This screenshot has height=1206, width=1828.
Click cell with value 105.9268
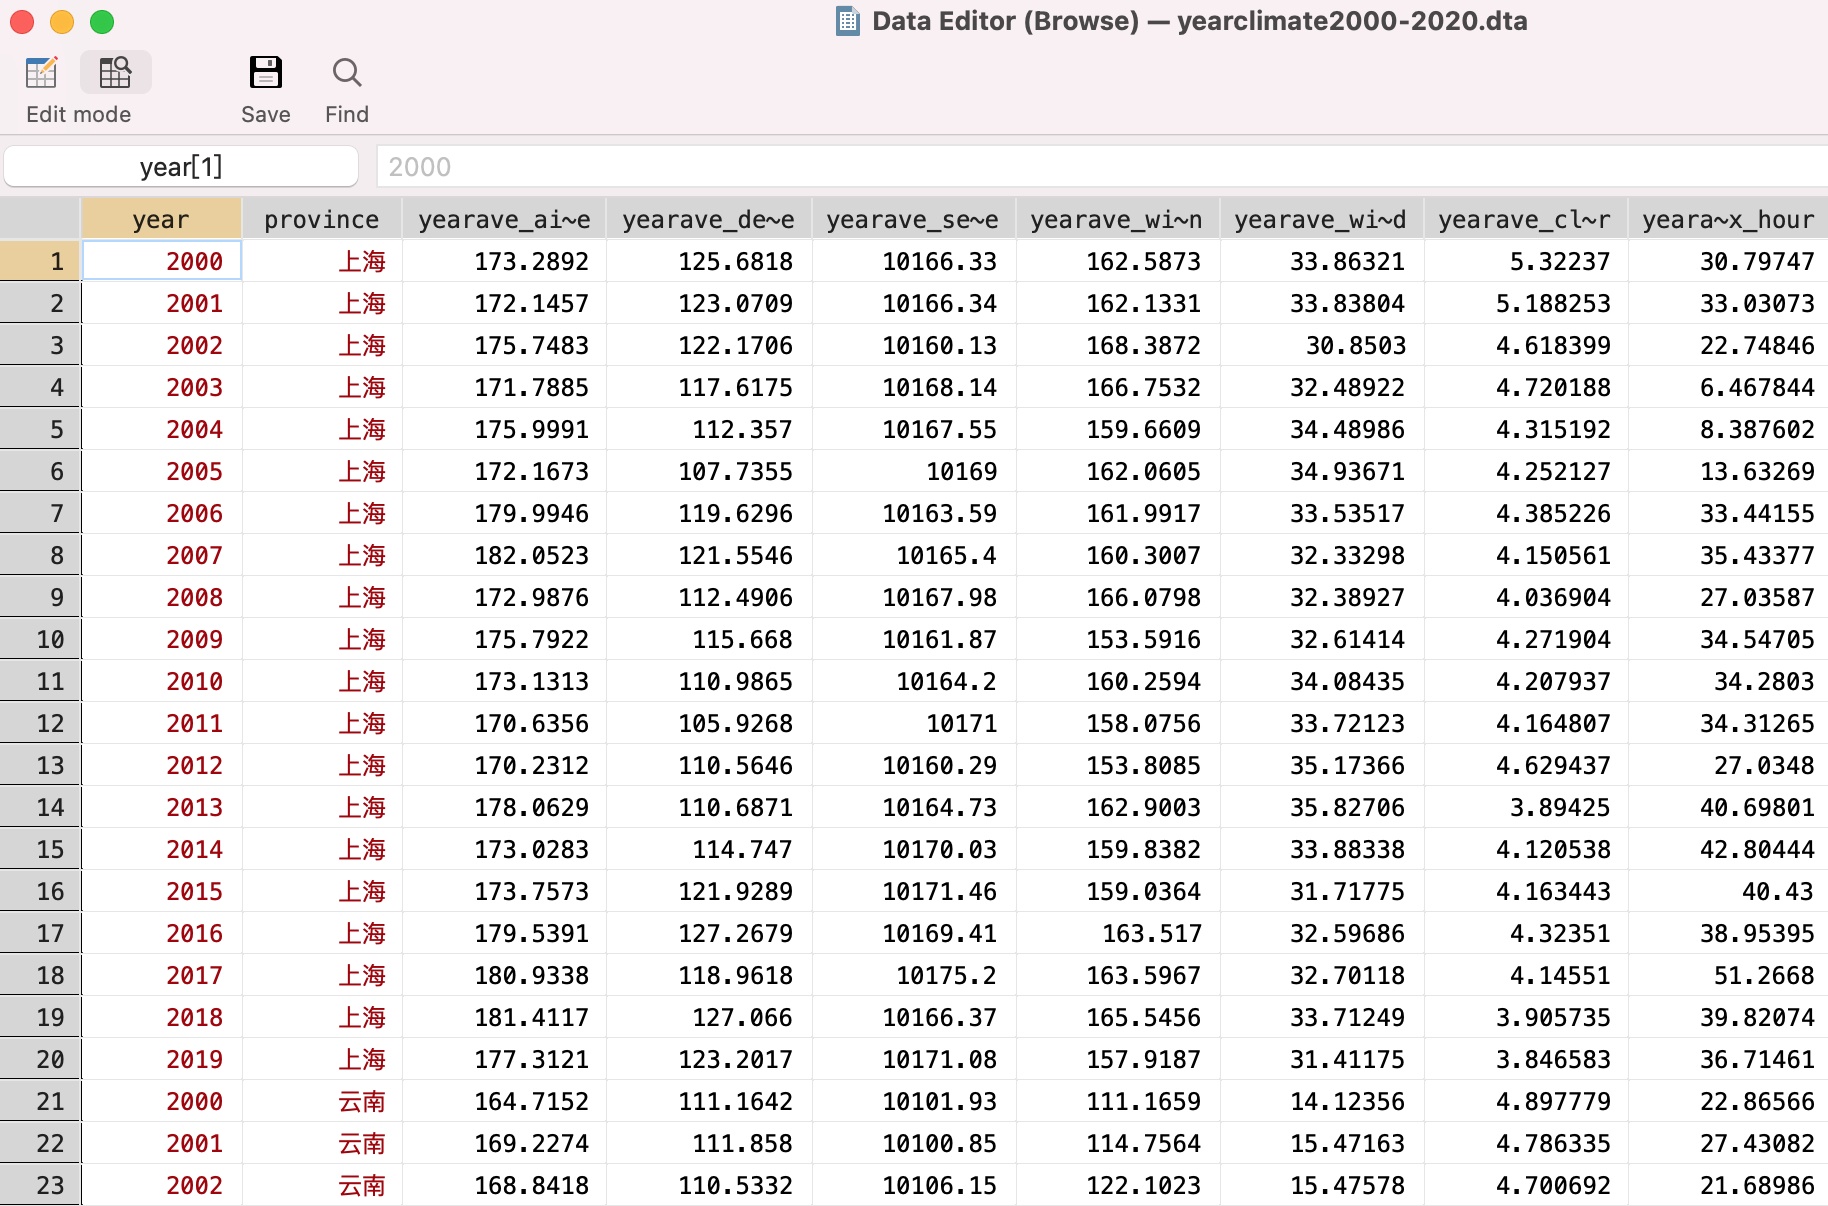tap(708, 723)
